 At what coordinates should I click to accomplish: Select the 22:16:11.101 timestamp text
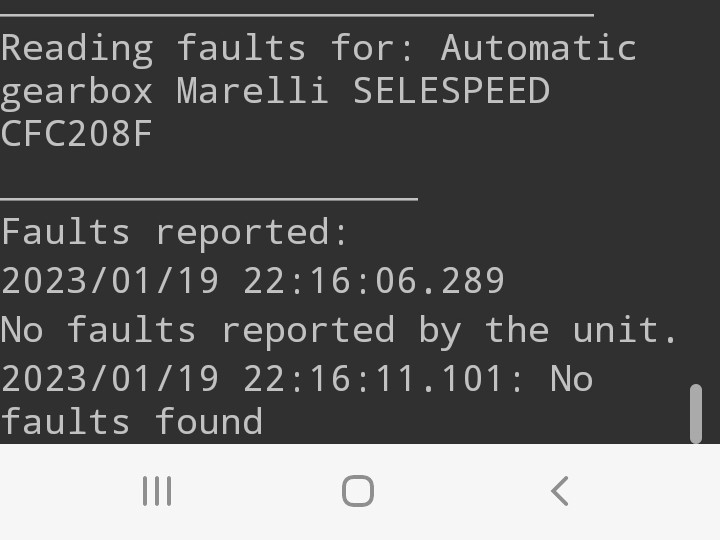coord(373,379)
